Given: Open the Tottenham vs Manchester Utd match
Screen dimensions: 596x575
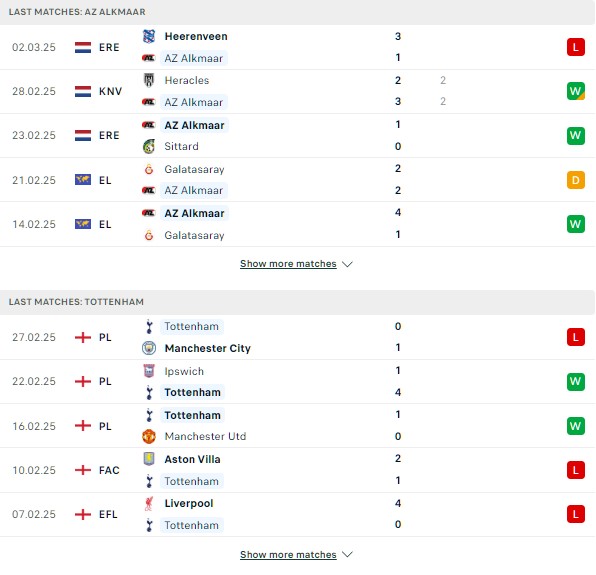Looking at the screenshot, I should [x=298, y=426].
